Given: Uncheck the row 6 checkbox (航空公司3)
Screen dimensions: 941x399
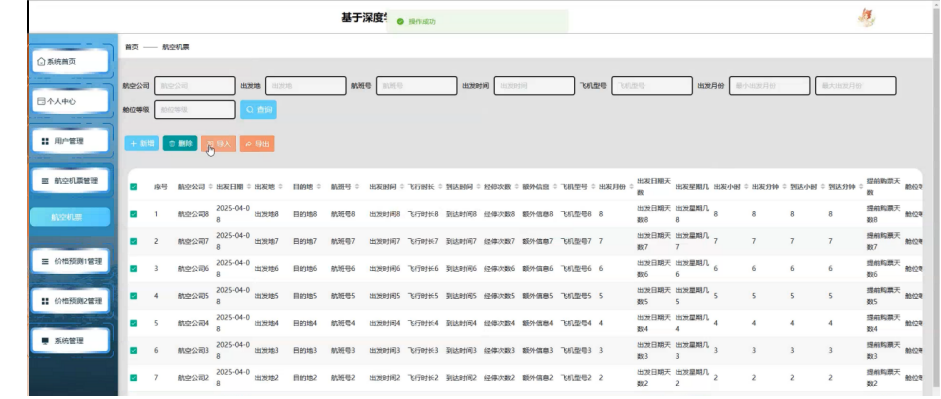Looking at the screenshot, I should (134, 350).
